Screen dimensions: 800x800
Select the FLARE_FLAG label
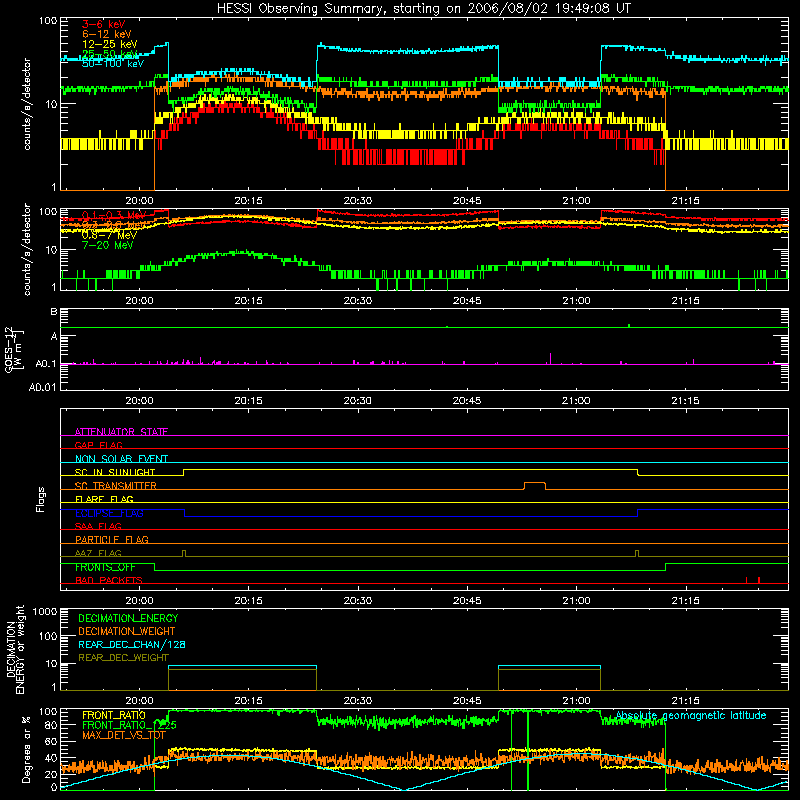(104, 499)
